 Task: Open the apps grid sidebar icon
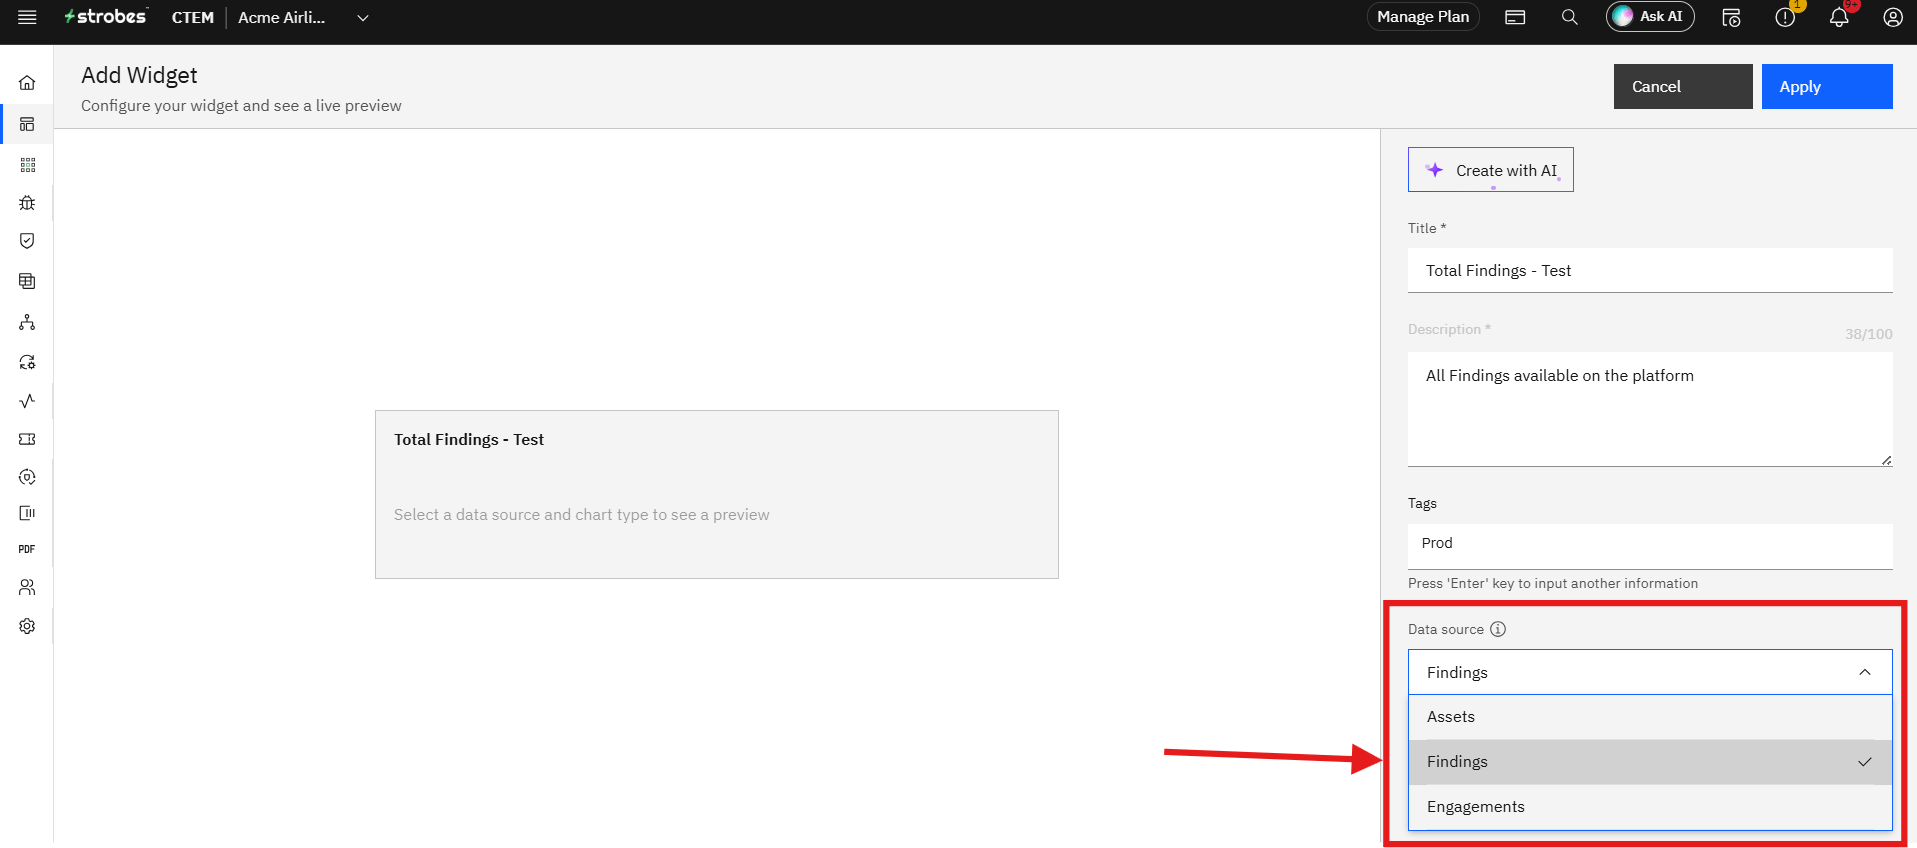tap(27, 165)
